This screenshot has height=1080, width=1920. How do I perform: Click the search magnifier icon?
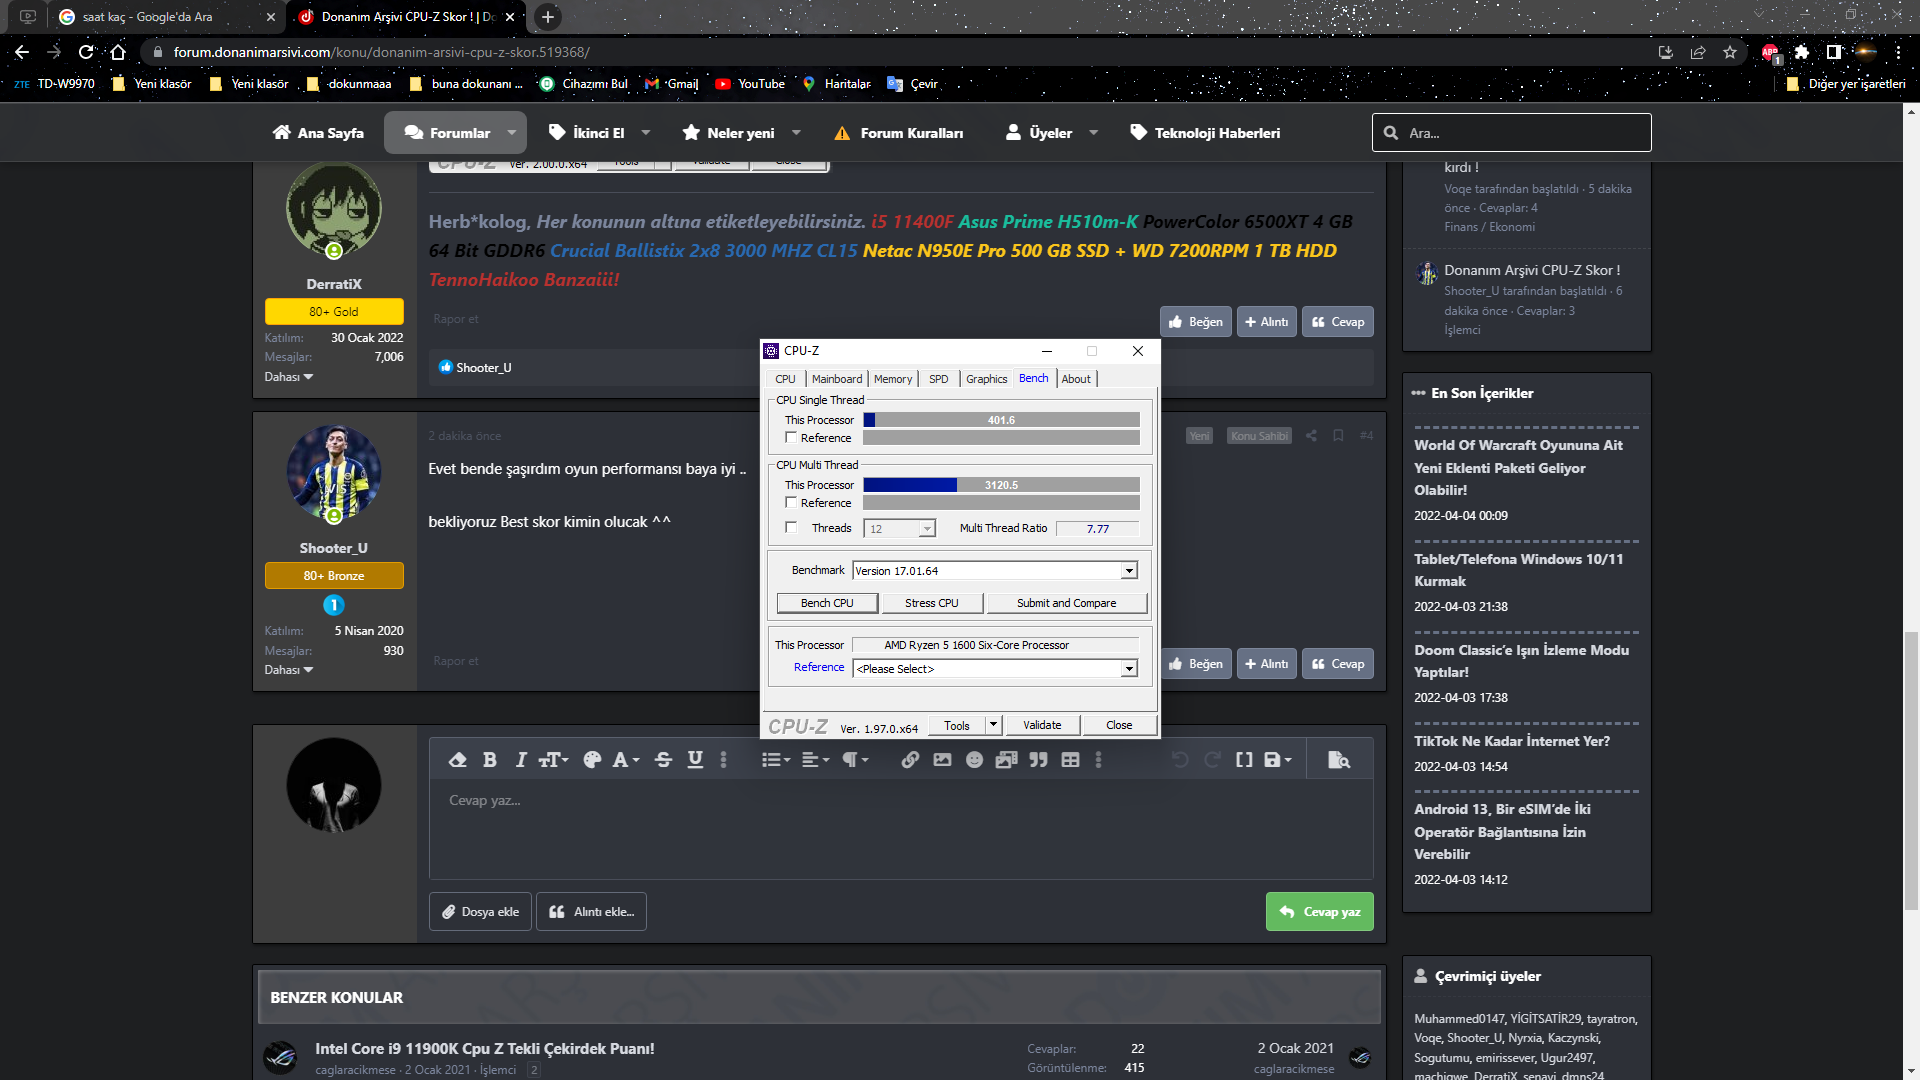tap(1390, 133)
